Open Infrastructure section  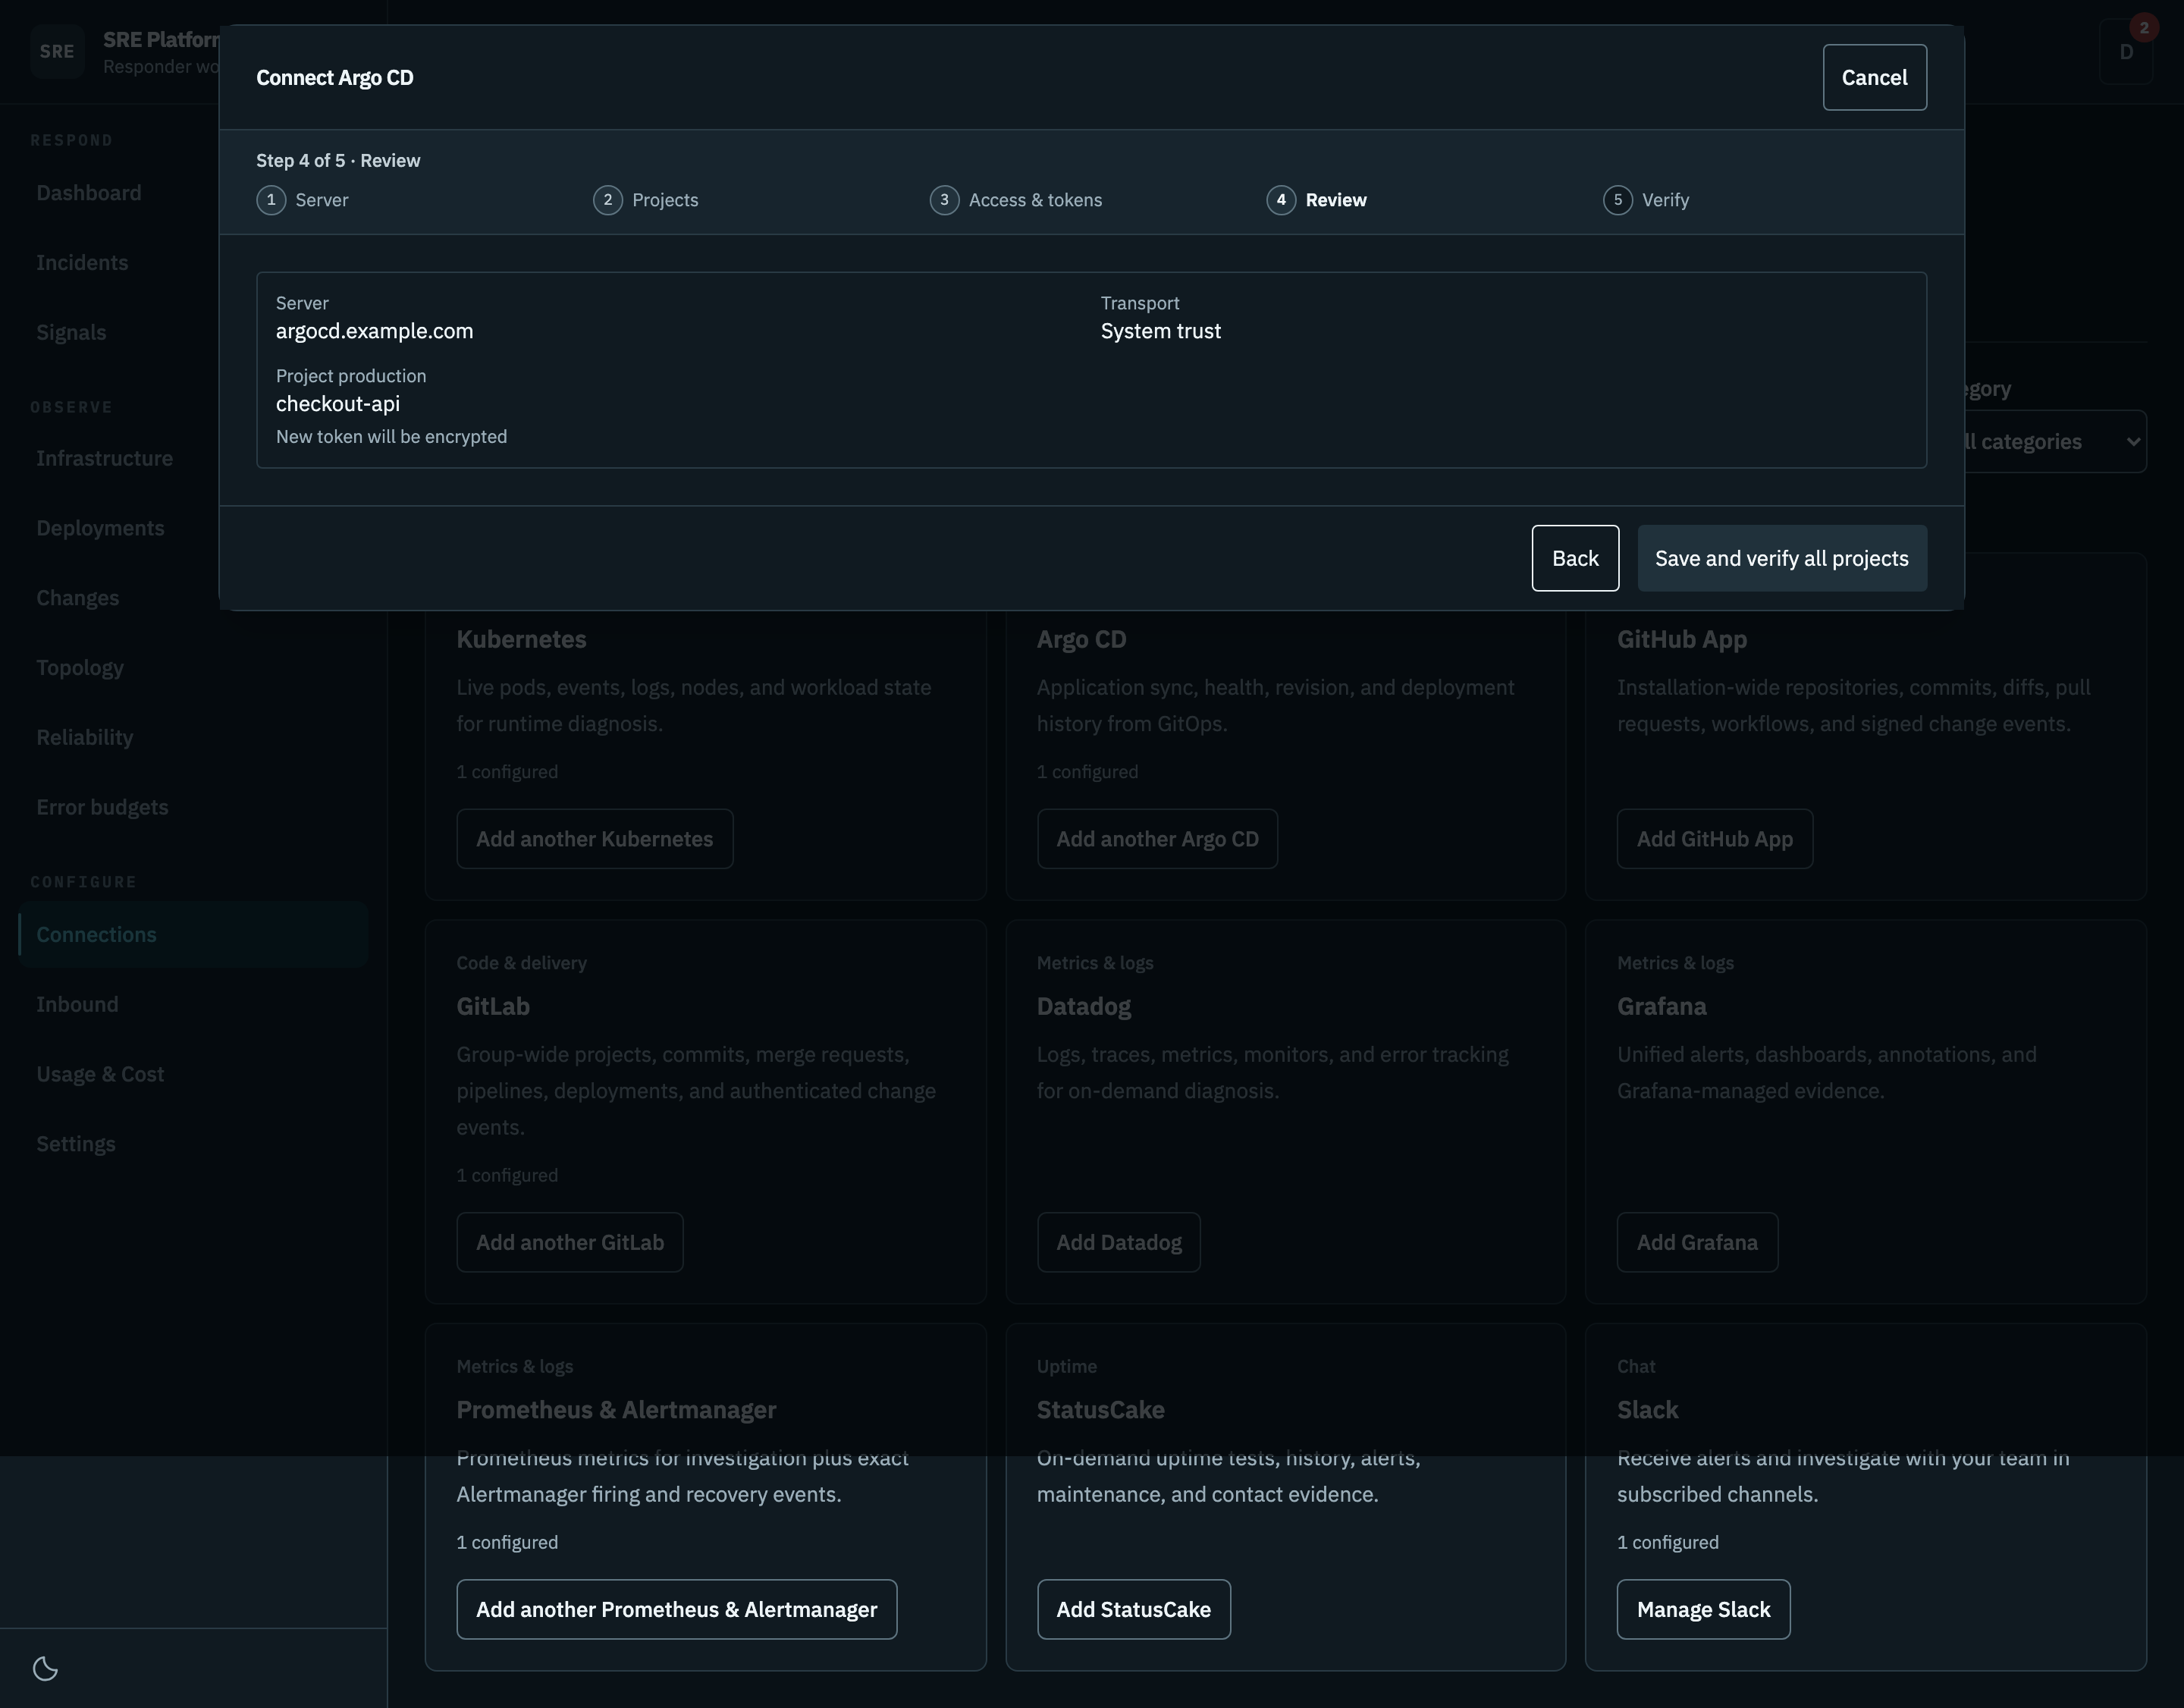click(193, 459)
